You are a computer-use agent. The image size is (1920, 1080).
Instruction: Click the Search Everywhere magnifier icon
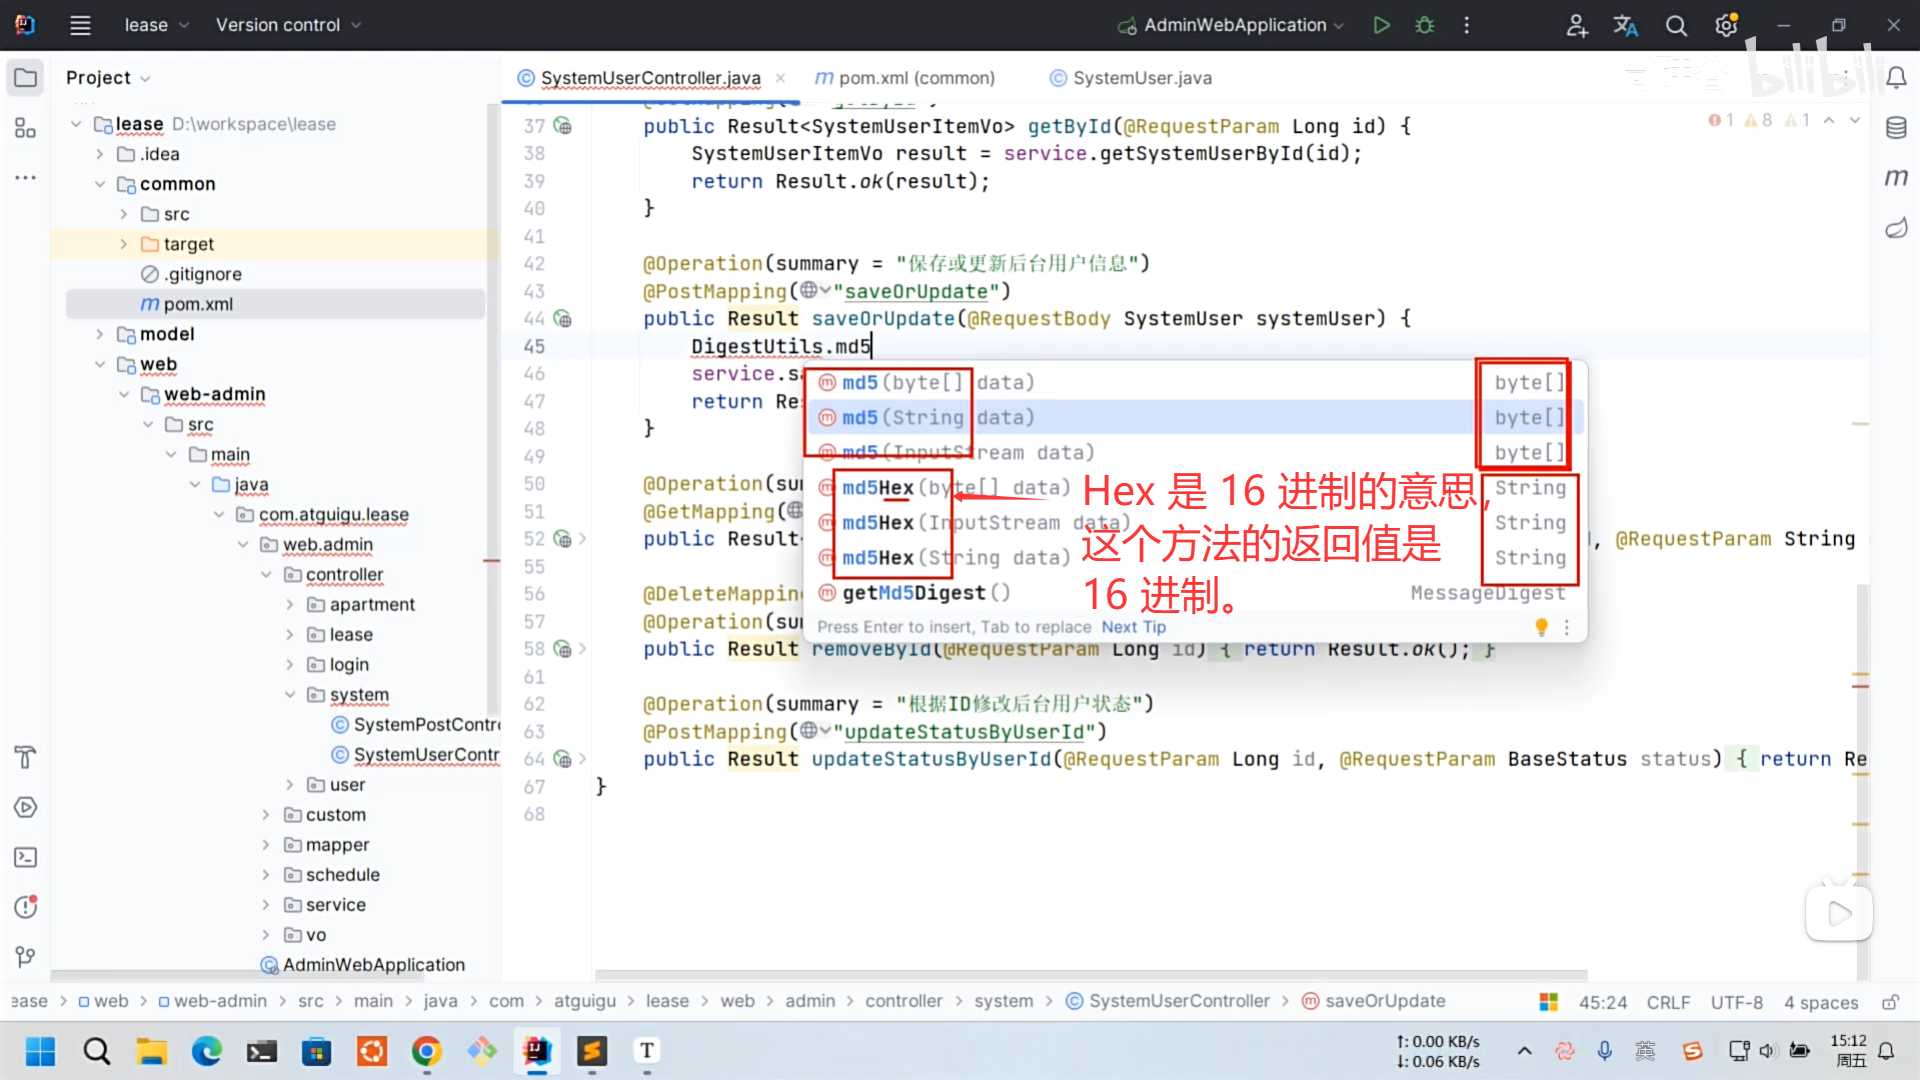tap(1676, 25)
